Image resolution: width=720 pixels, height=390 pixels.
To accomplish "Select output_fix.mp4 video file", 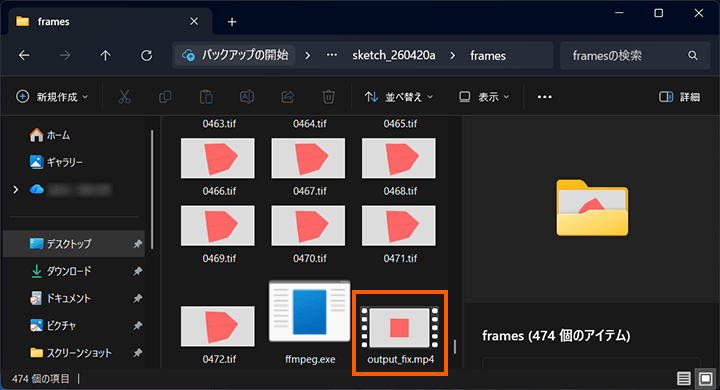I will (x=399, y=328).
